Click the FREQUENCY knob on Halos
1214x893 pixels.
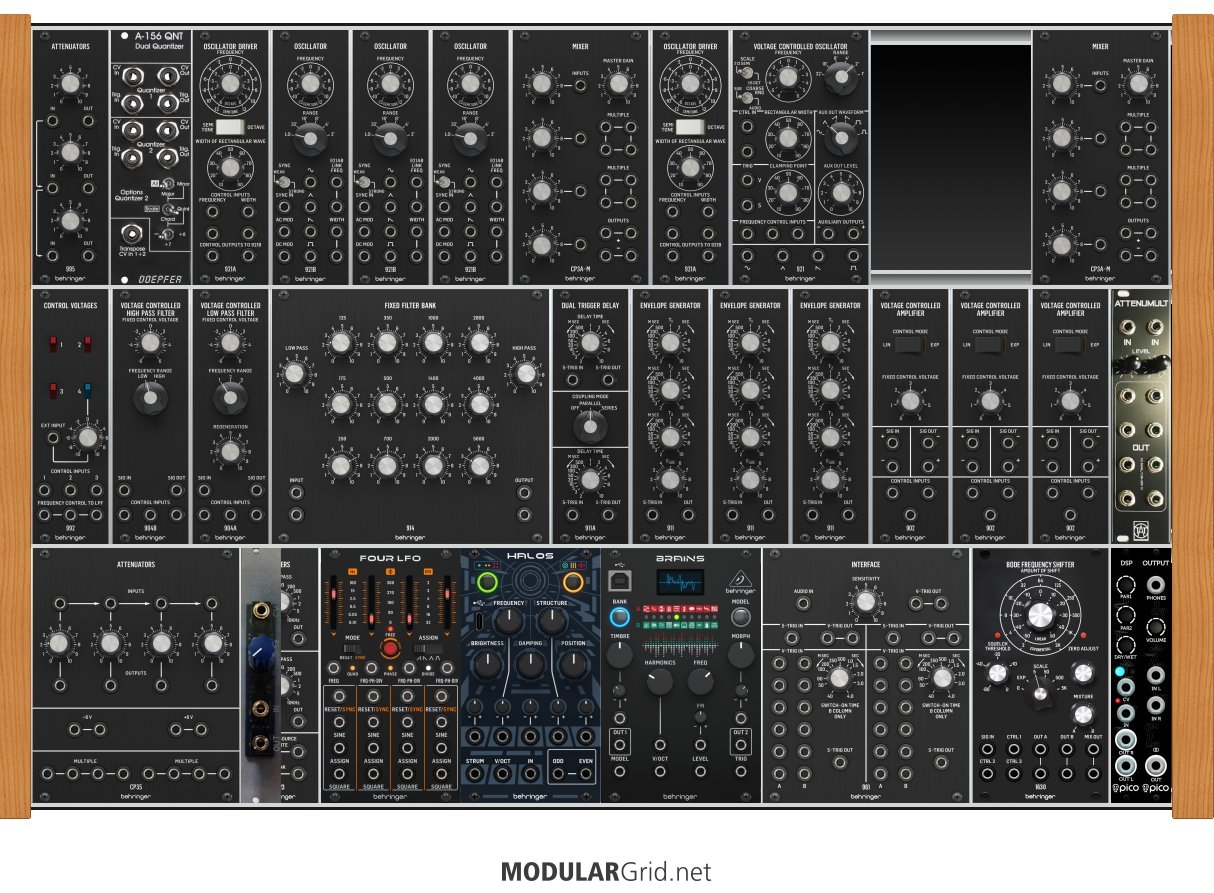(x=508, y=622)
